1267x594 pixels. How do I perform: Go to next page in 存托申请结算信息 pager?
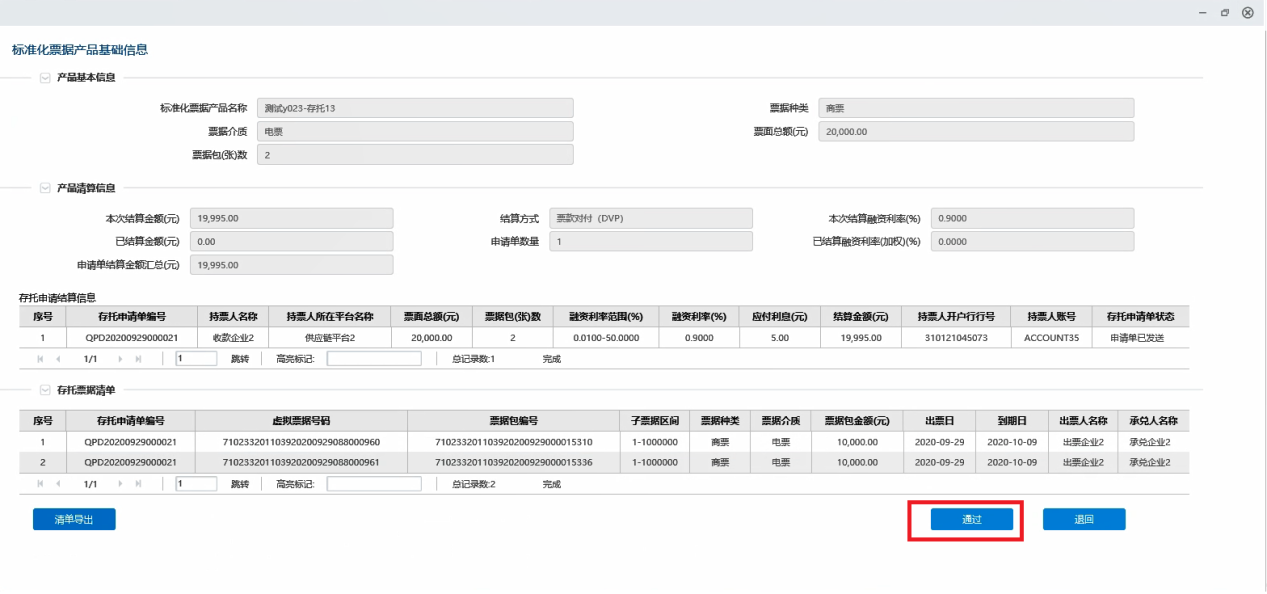[x=122, y=358]
